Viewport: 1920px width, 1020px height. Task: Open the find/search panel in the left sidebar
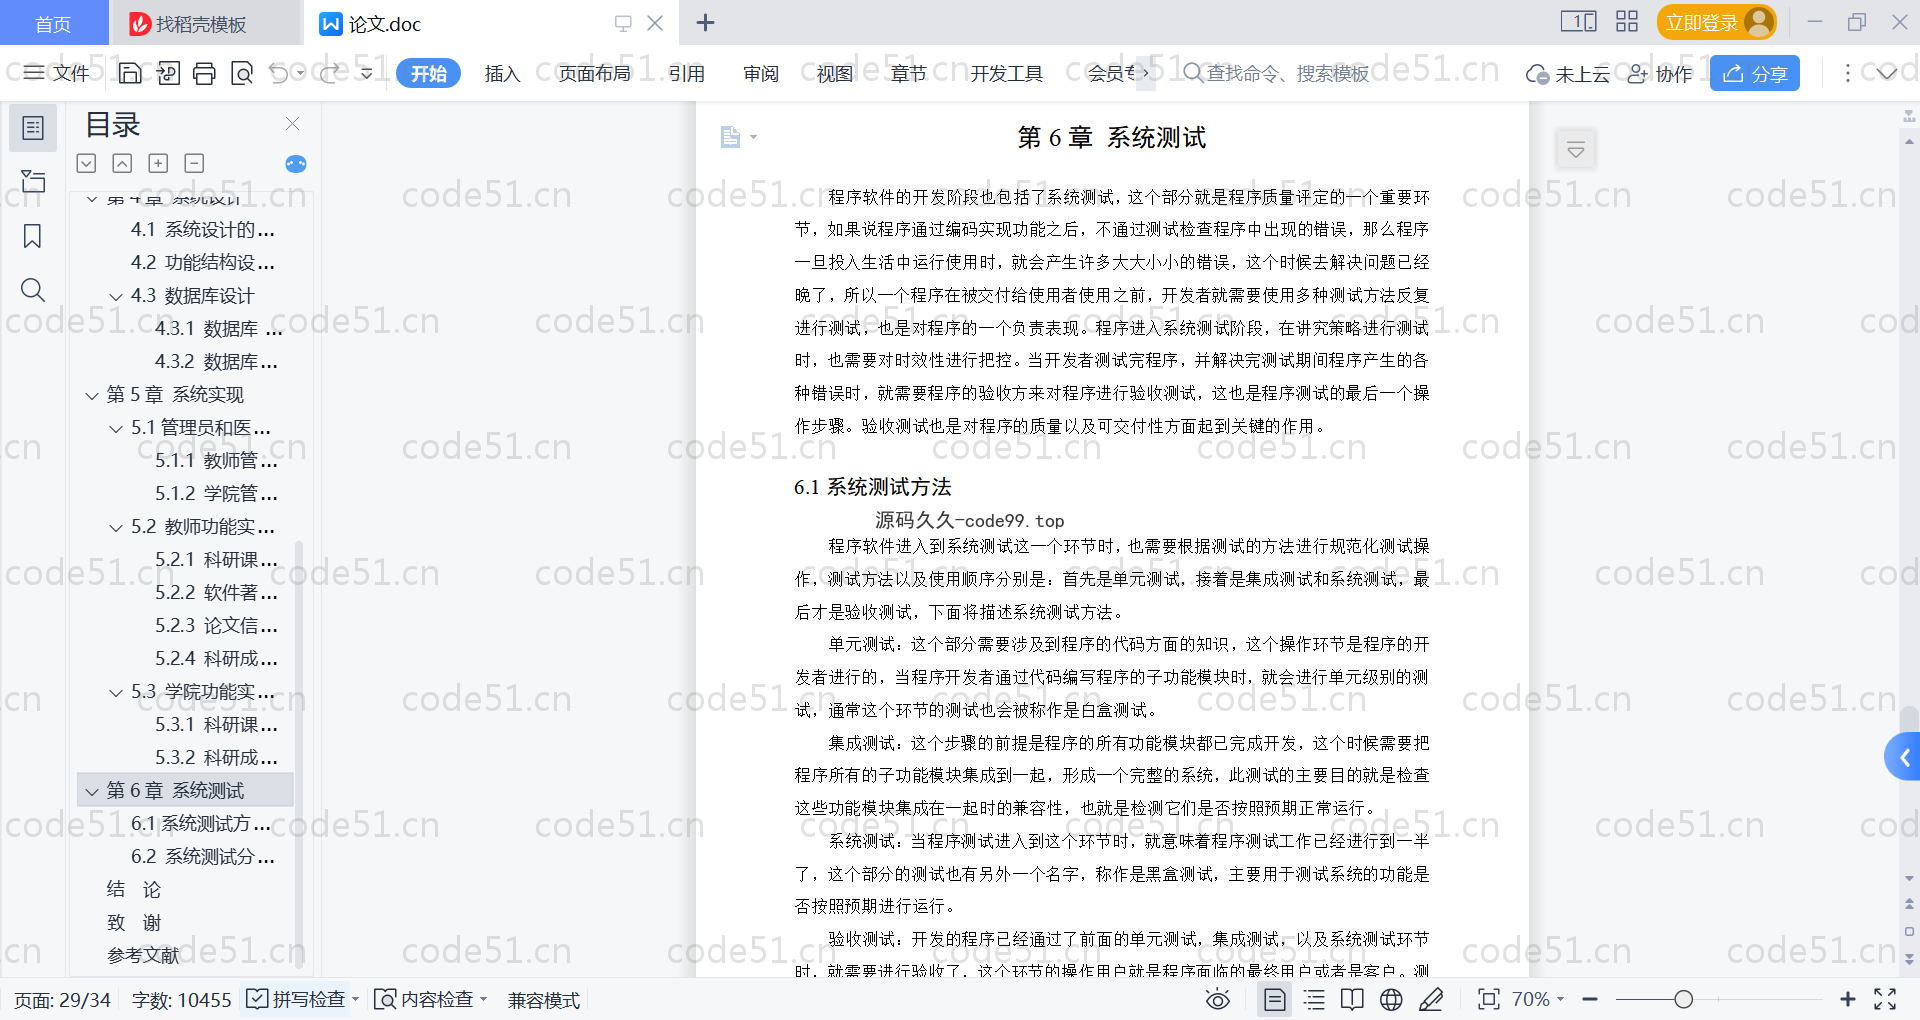coord(33,290)
